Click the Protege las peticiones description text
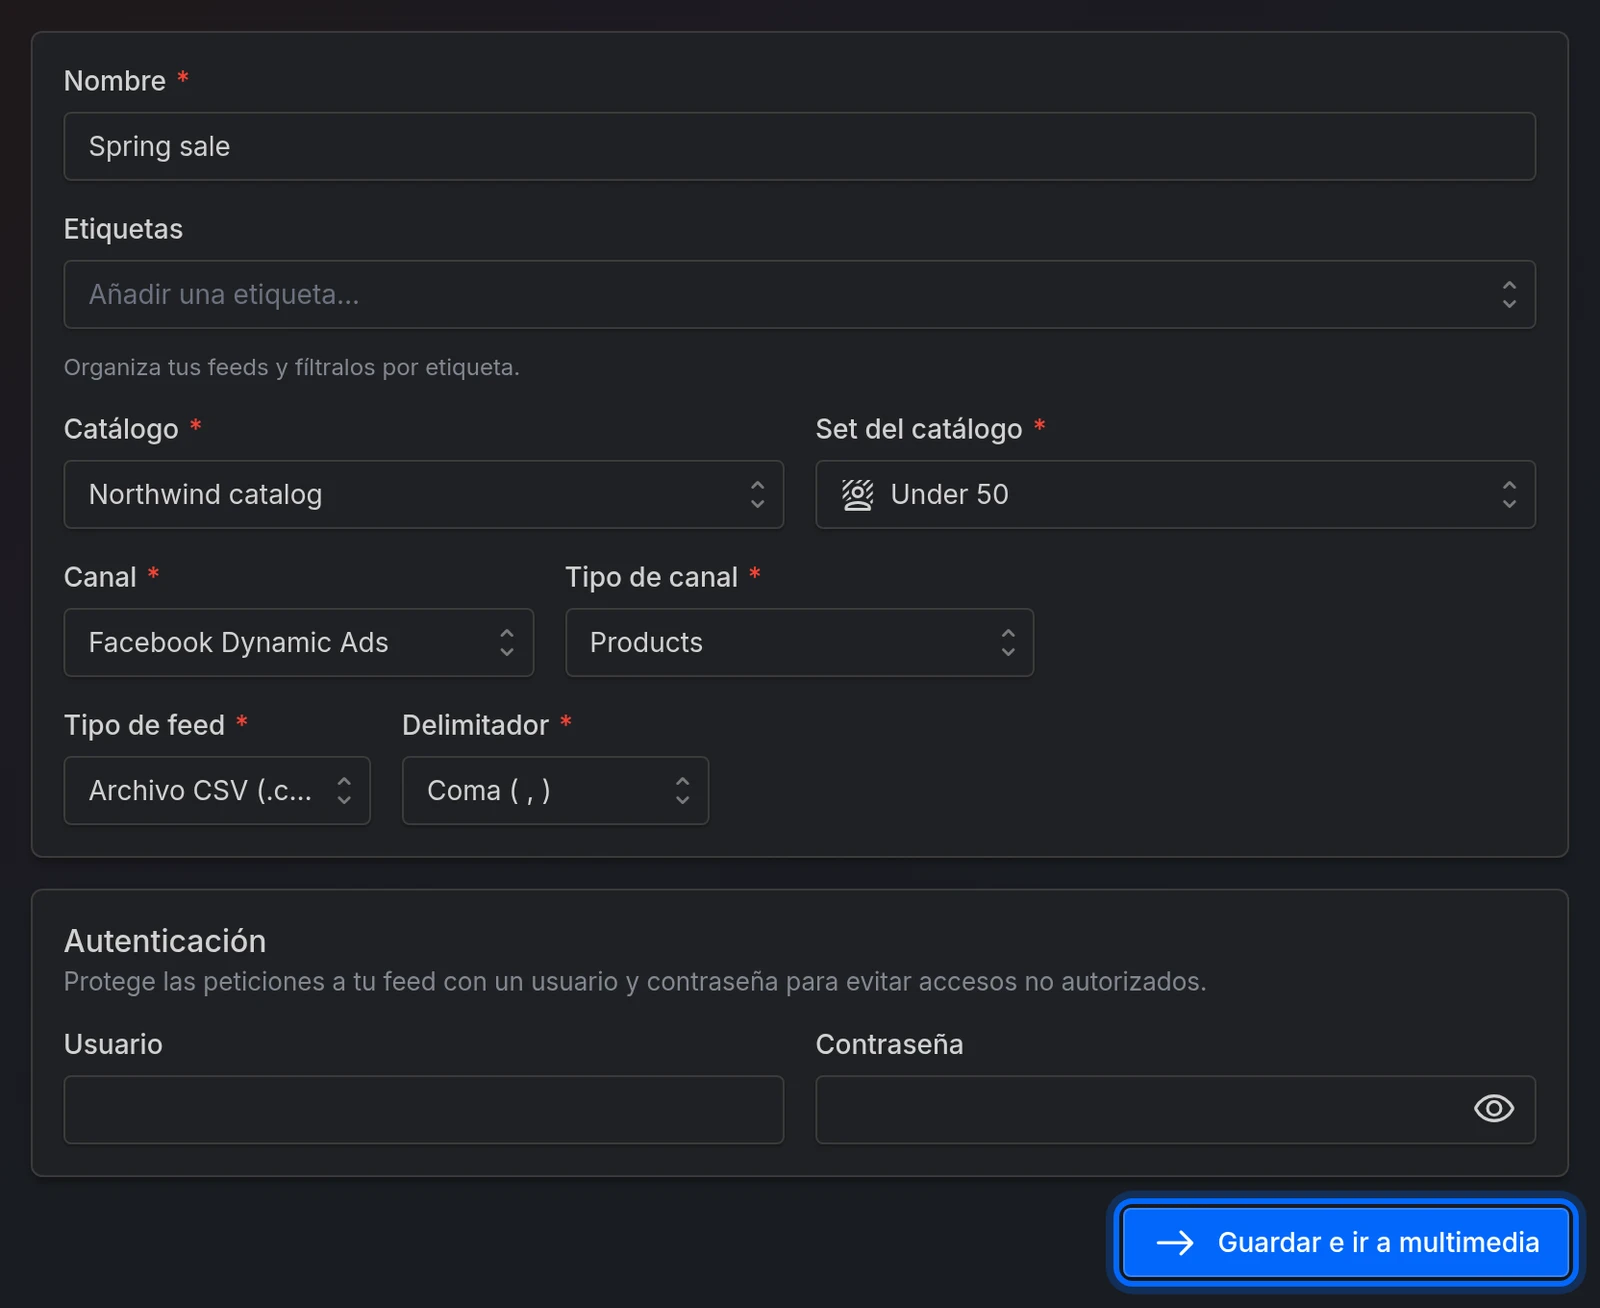This screenshot has width=1600, height=1308. click(635, 981)
